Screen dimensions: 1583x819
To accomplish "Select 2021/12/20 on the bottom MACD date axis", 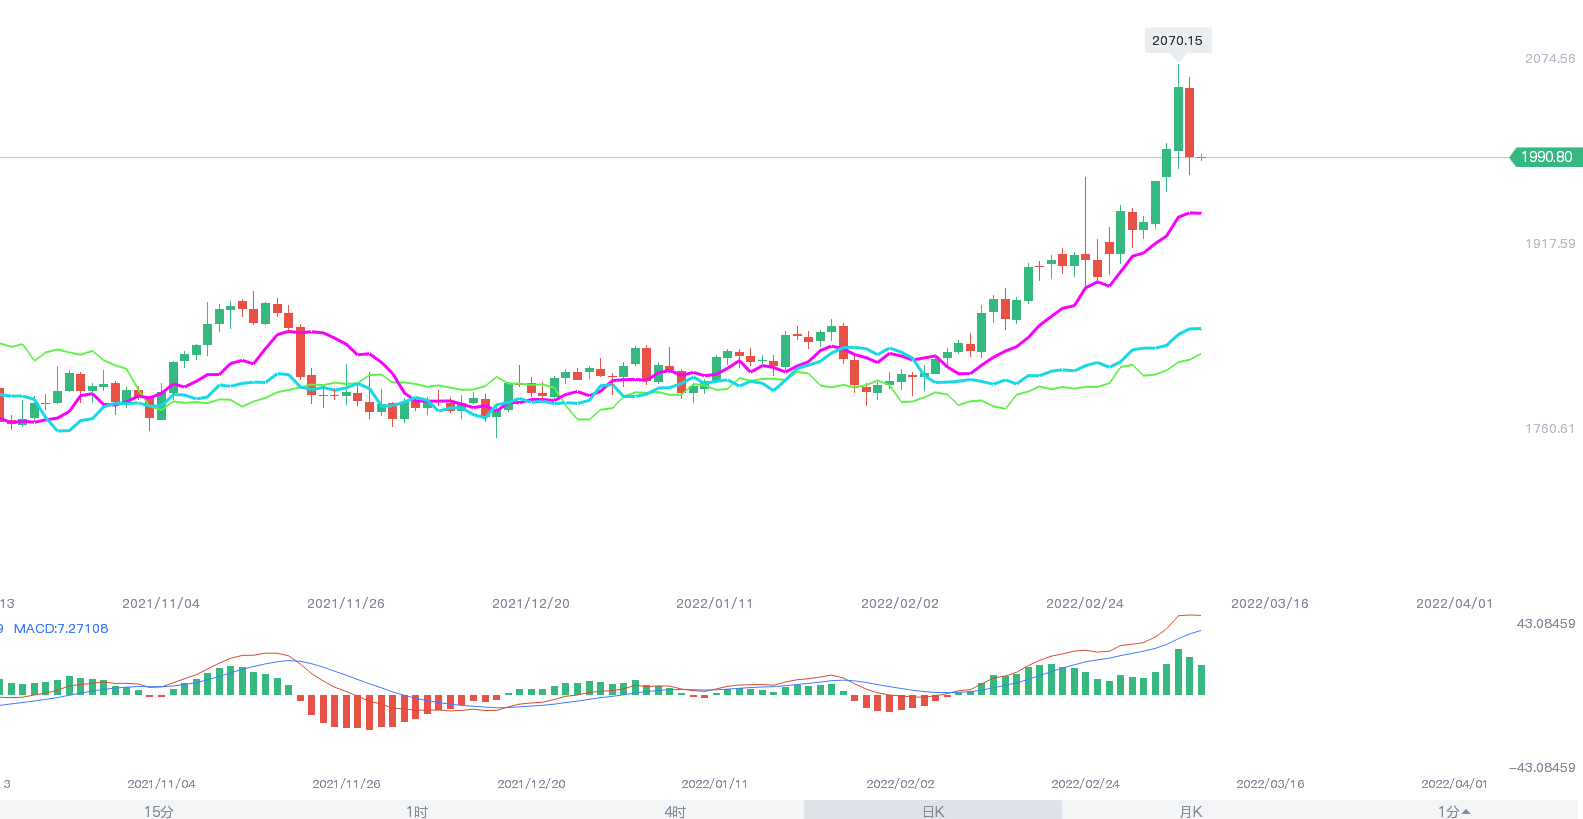I will tap(531, 784).
